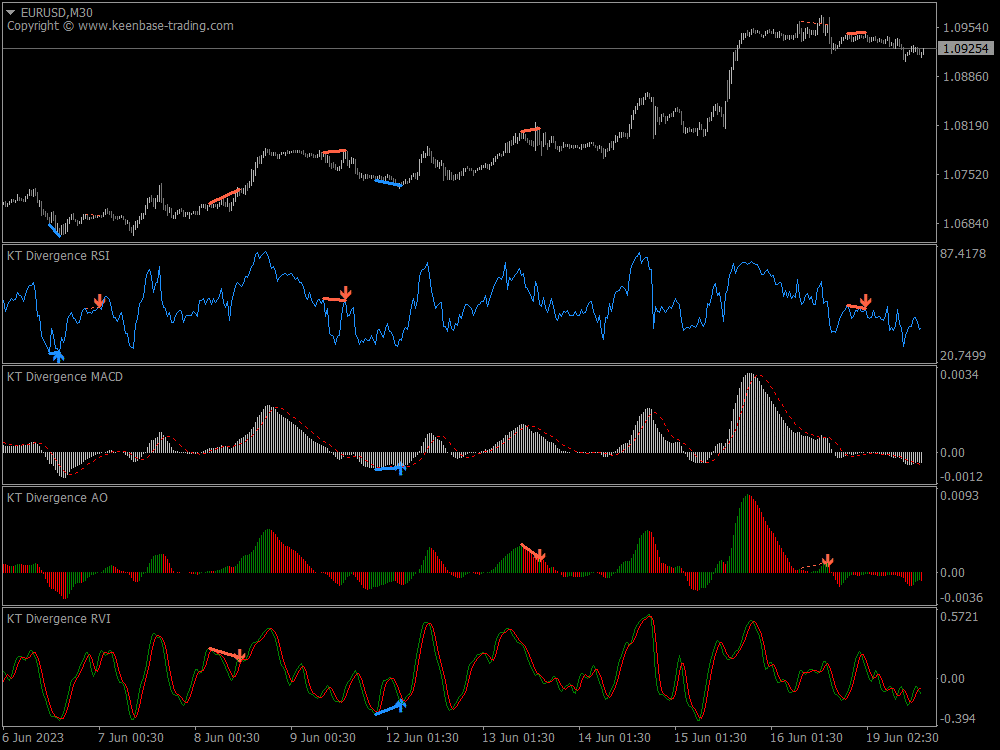Click the KT Divergence MACD panel label

click(62, 377)
